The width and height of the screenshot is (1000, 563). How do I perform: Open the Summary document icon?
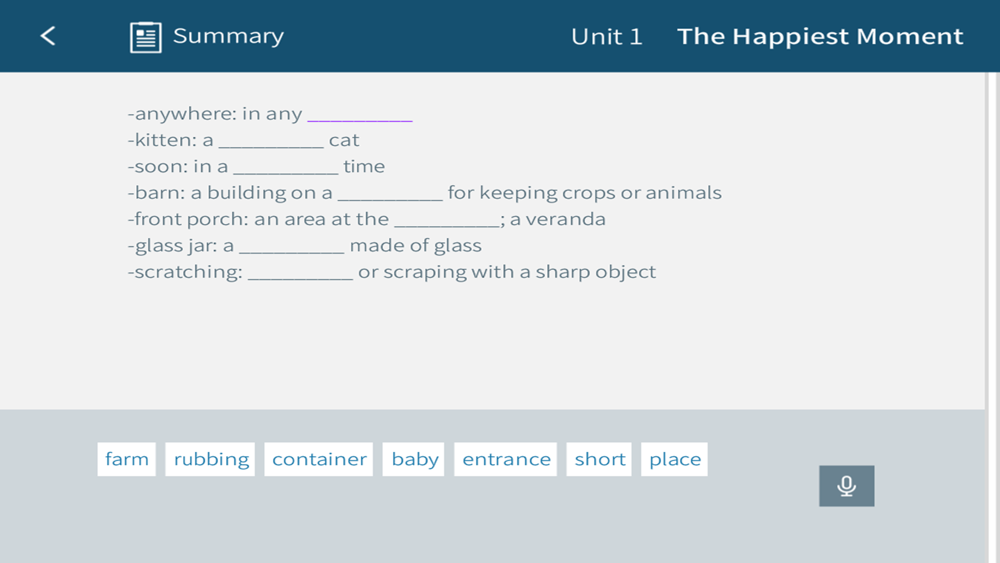pos(145,37)
